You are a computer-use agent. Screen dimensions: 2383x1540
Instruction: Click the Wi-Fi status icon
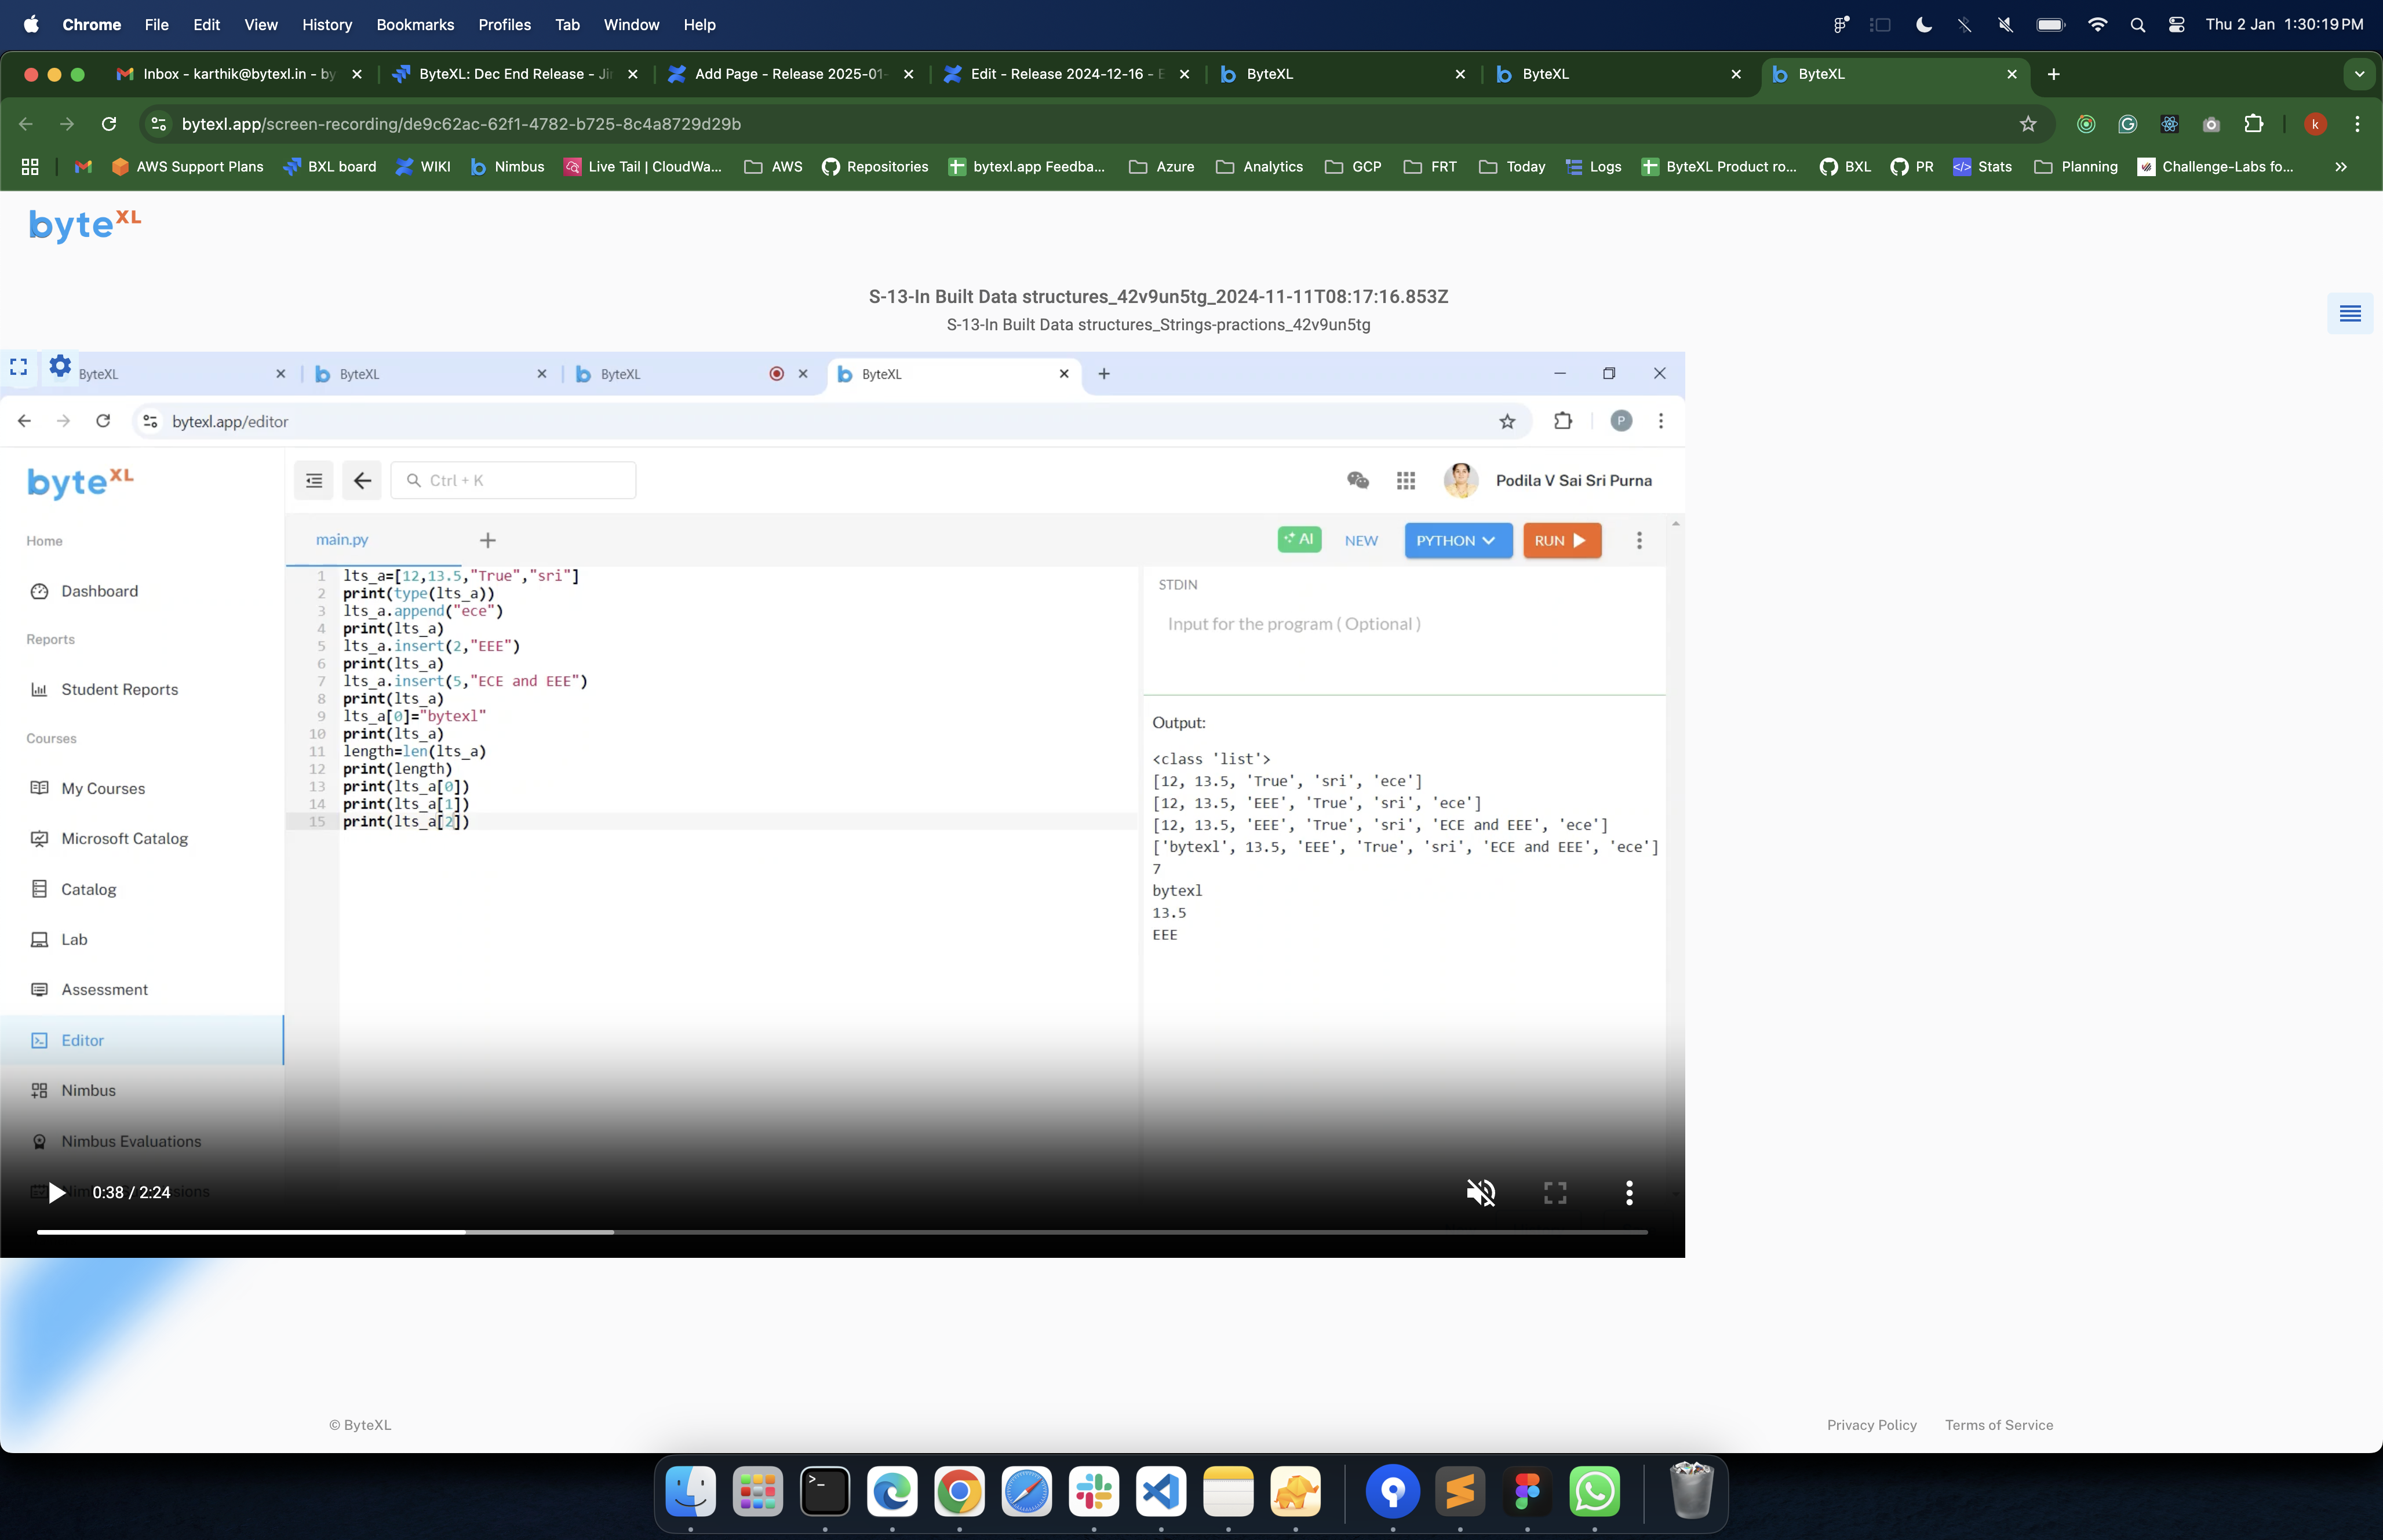pos(2098,24)
